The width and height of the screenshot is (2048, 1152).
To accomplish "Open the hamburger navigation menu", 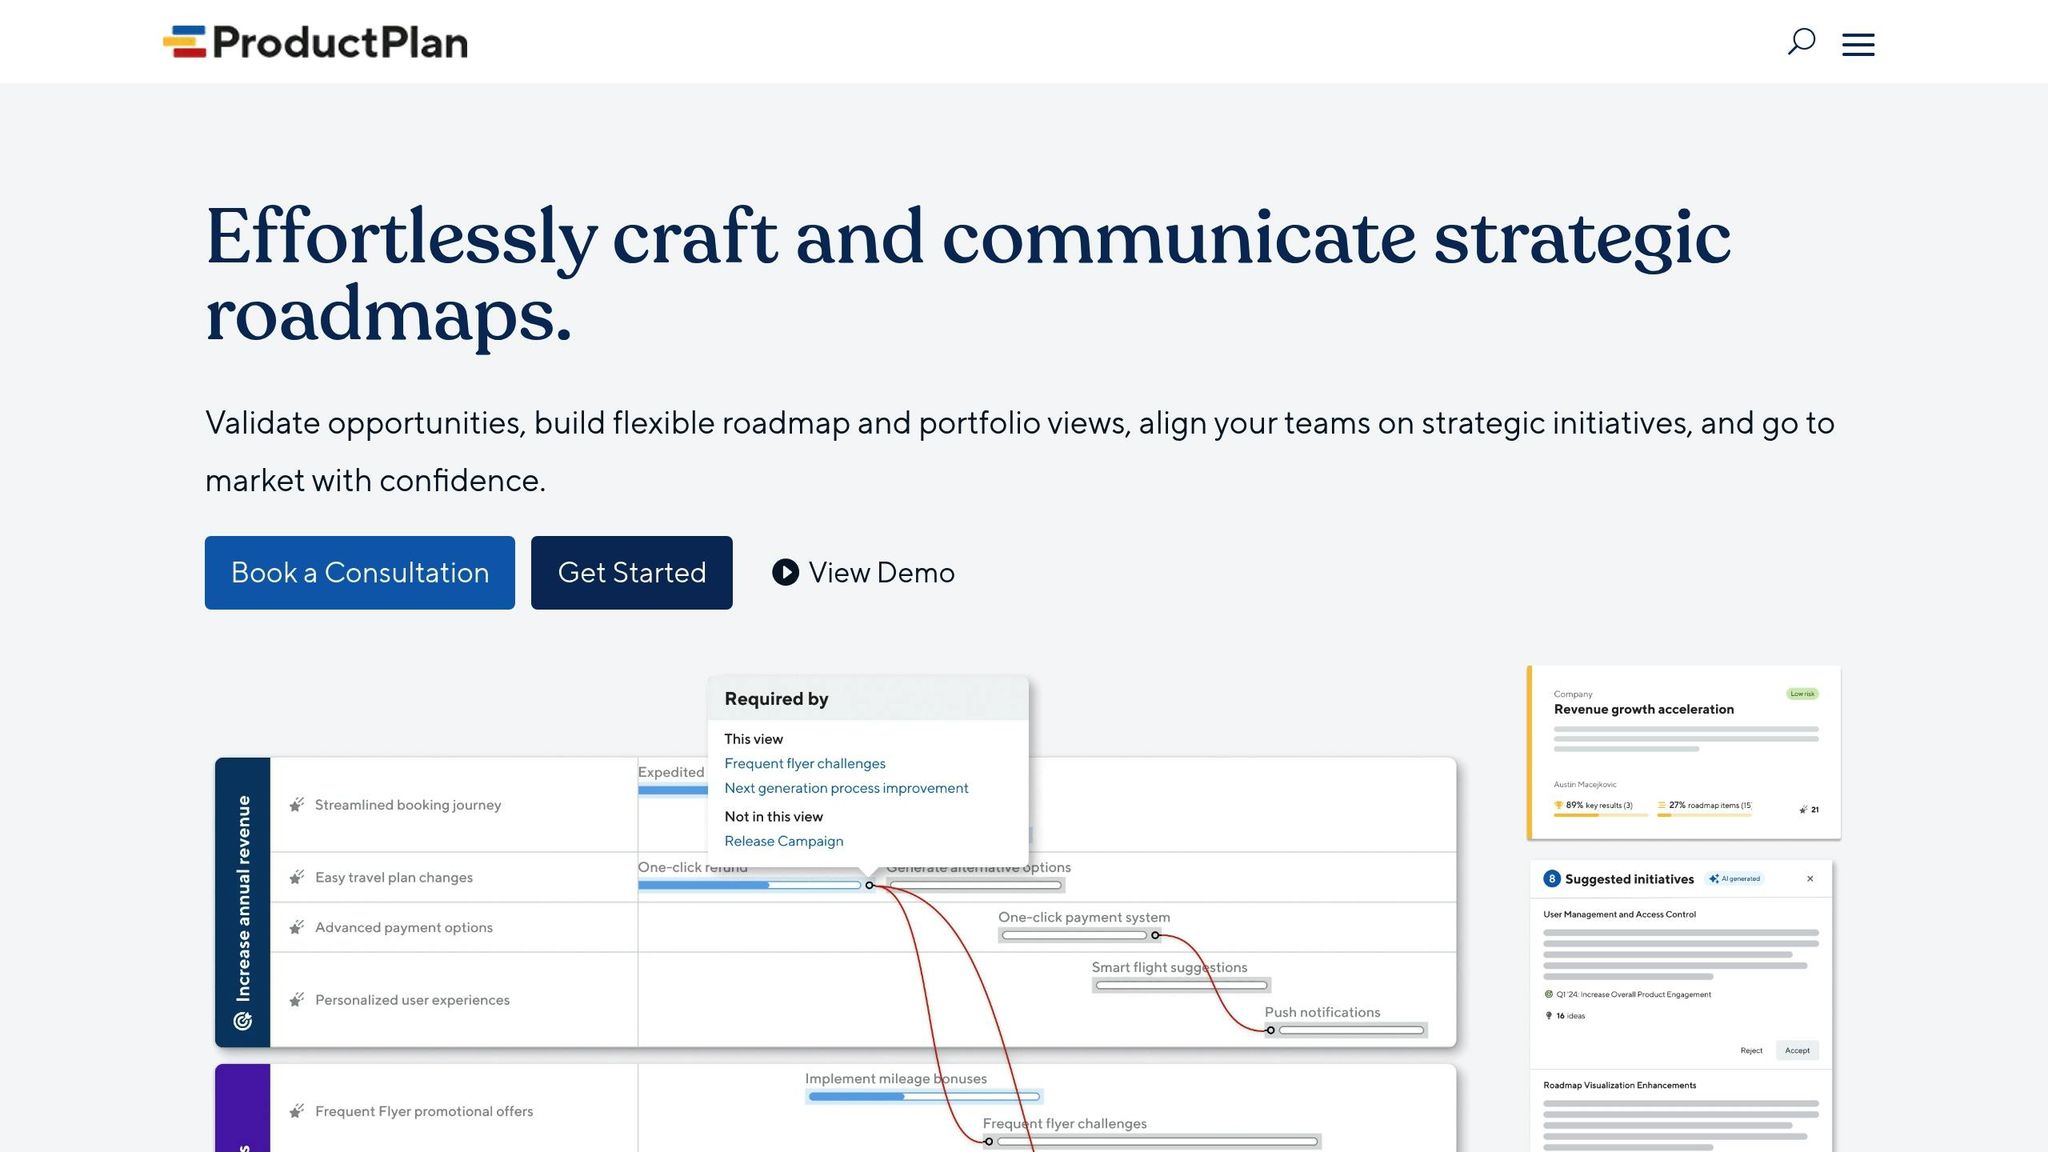I will [1858, 43].
